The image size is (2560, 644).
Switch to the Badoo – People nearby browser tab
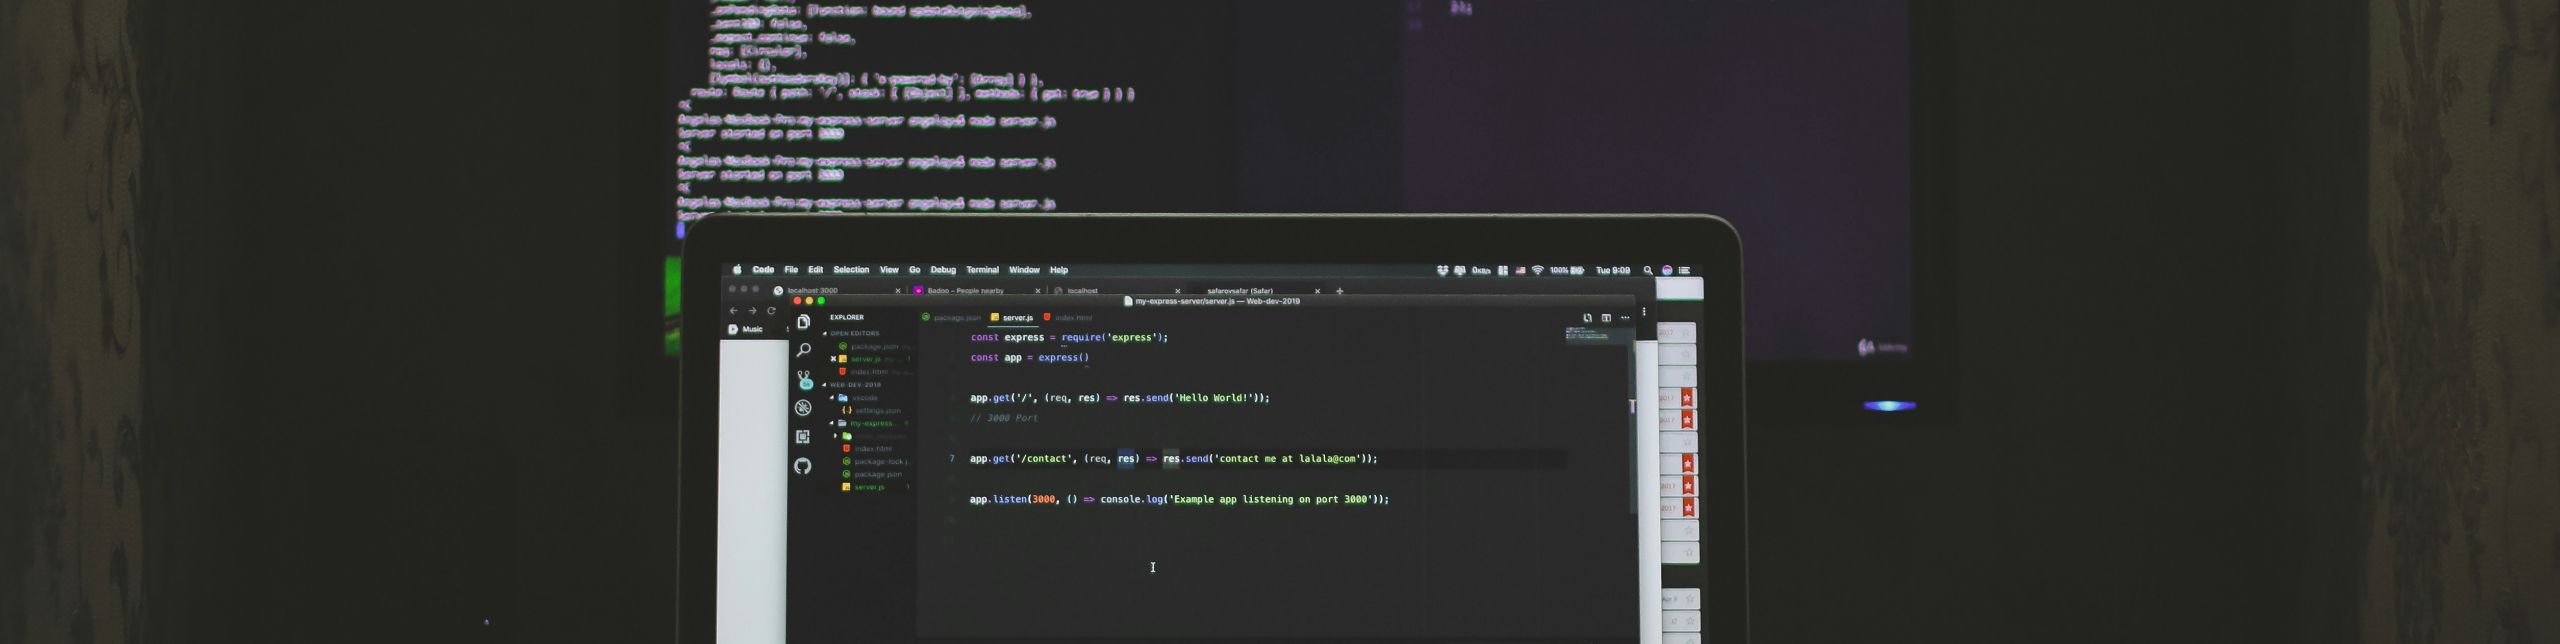[x=976, y=291]
